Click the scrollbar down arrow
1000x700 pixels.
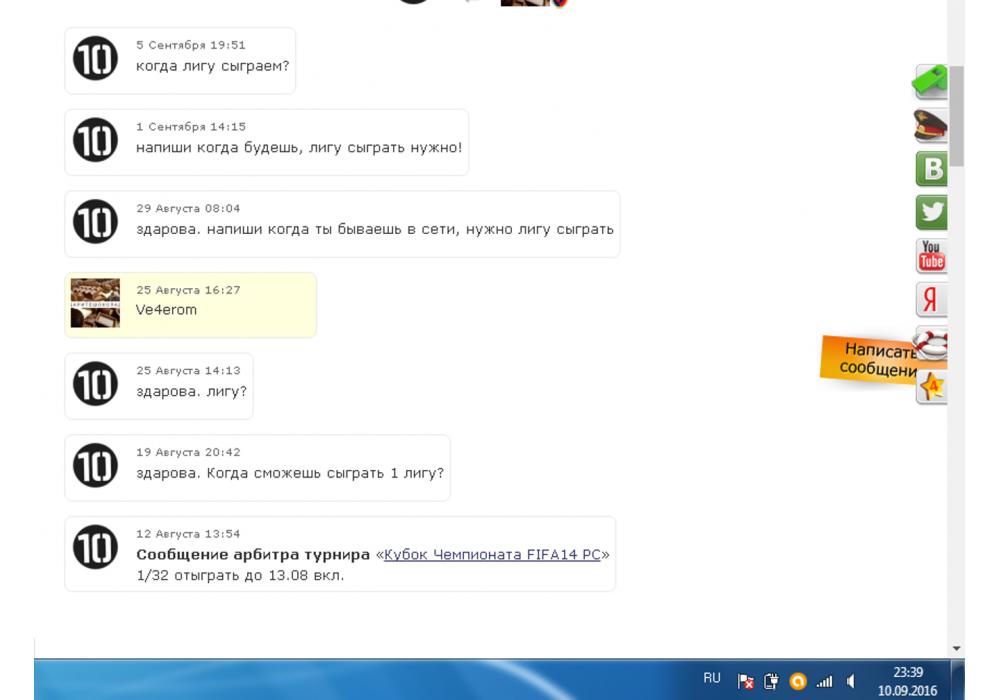(956, 648)
